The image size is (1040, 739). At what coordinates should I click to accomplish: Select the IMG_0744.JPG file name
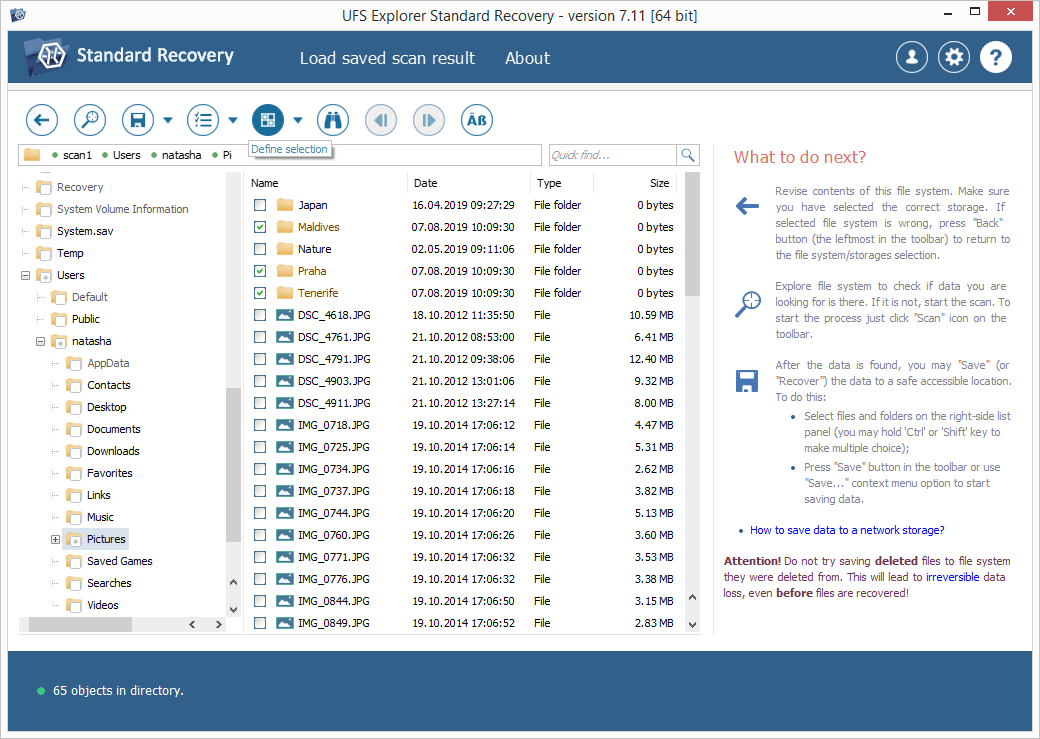334,513
